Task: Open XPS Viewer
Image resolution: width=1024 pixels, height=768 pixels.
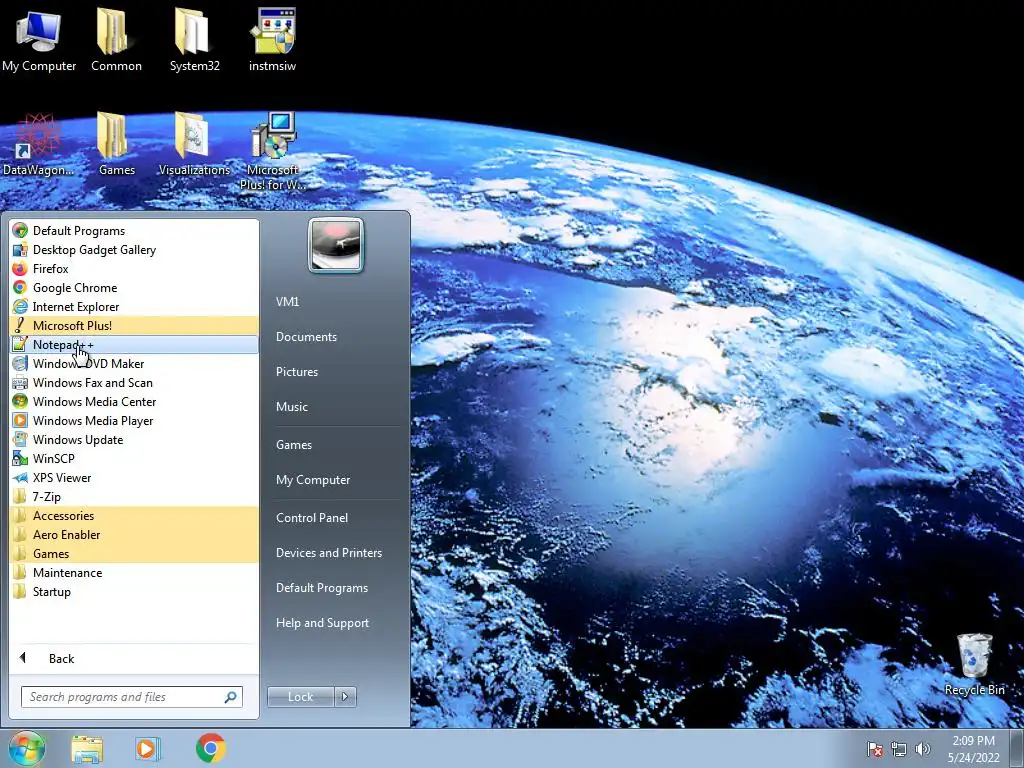Action: (135, 477)
